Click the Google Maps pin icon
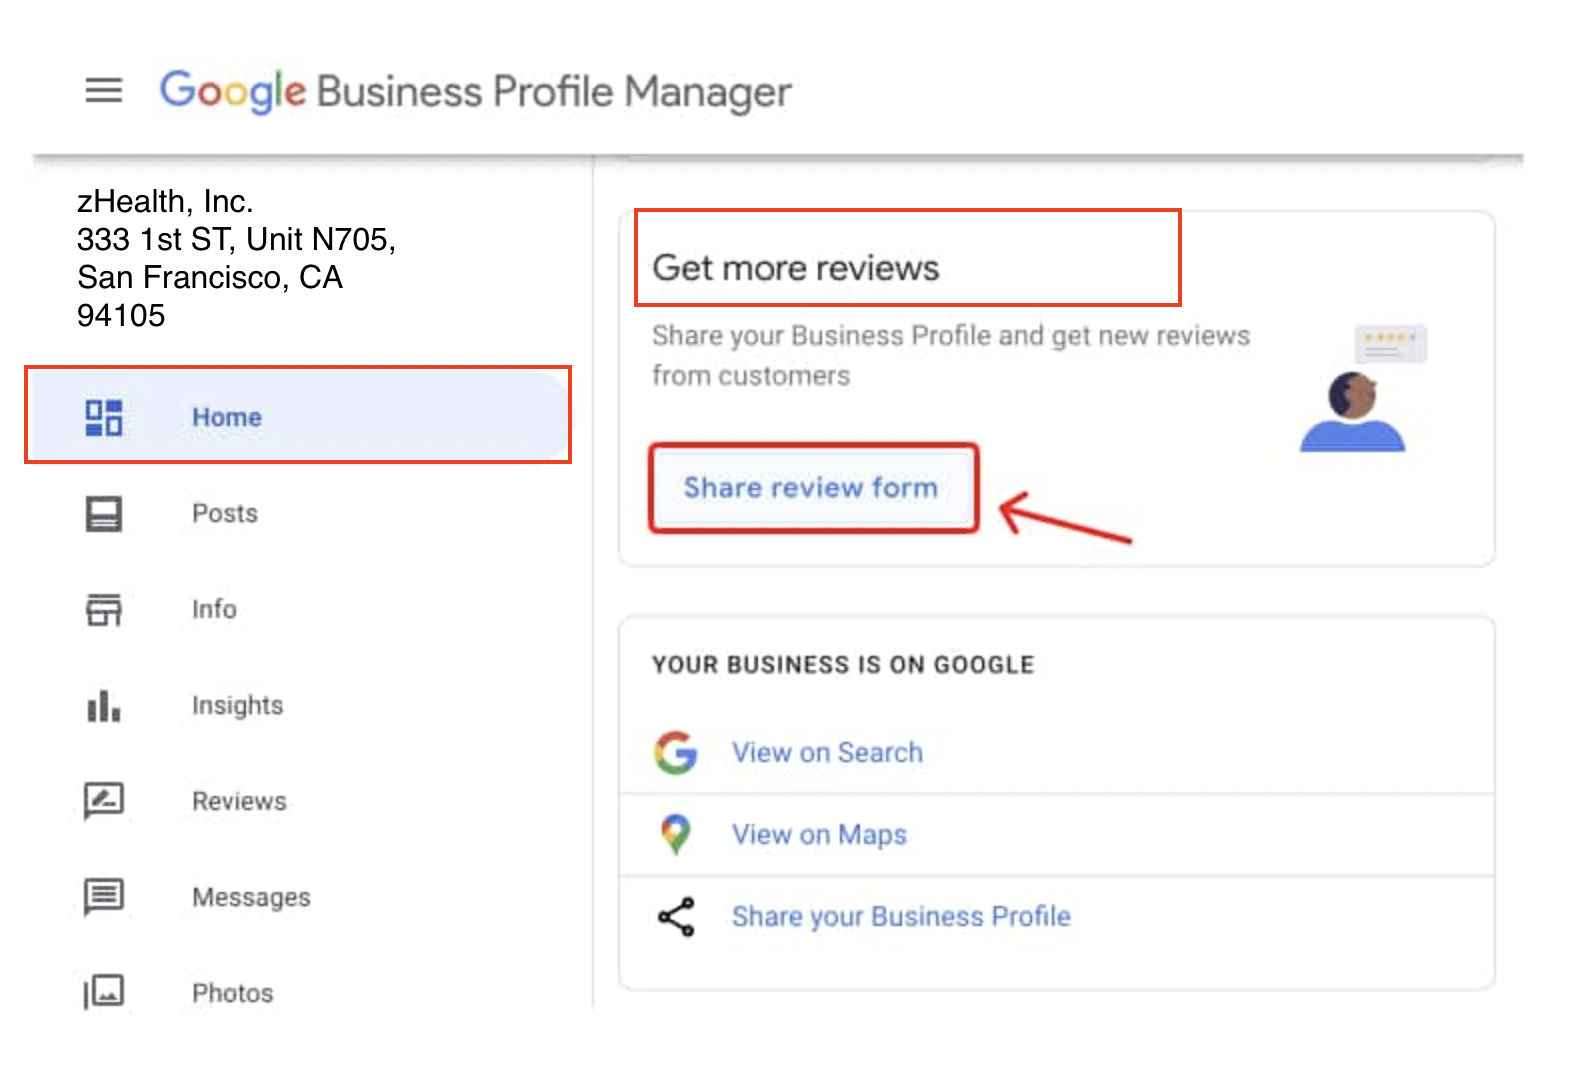 click(676, 834)
